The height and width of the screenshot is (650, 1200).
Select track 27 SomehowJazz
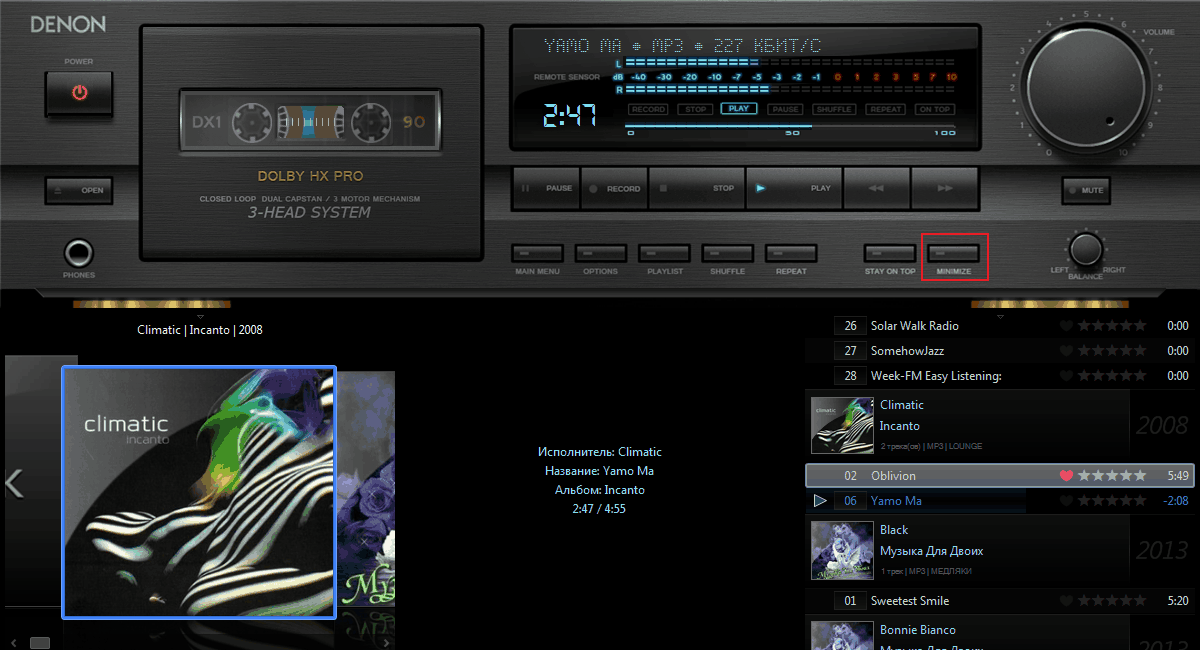pyautogui.click(x=1000, y=351)
